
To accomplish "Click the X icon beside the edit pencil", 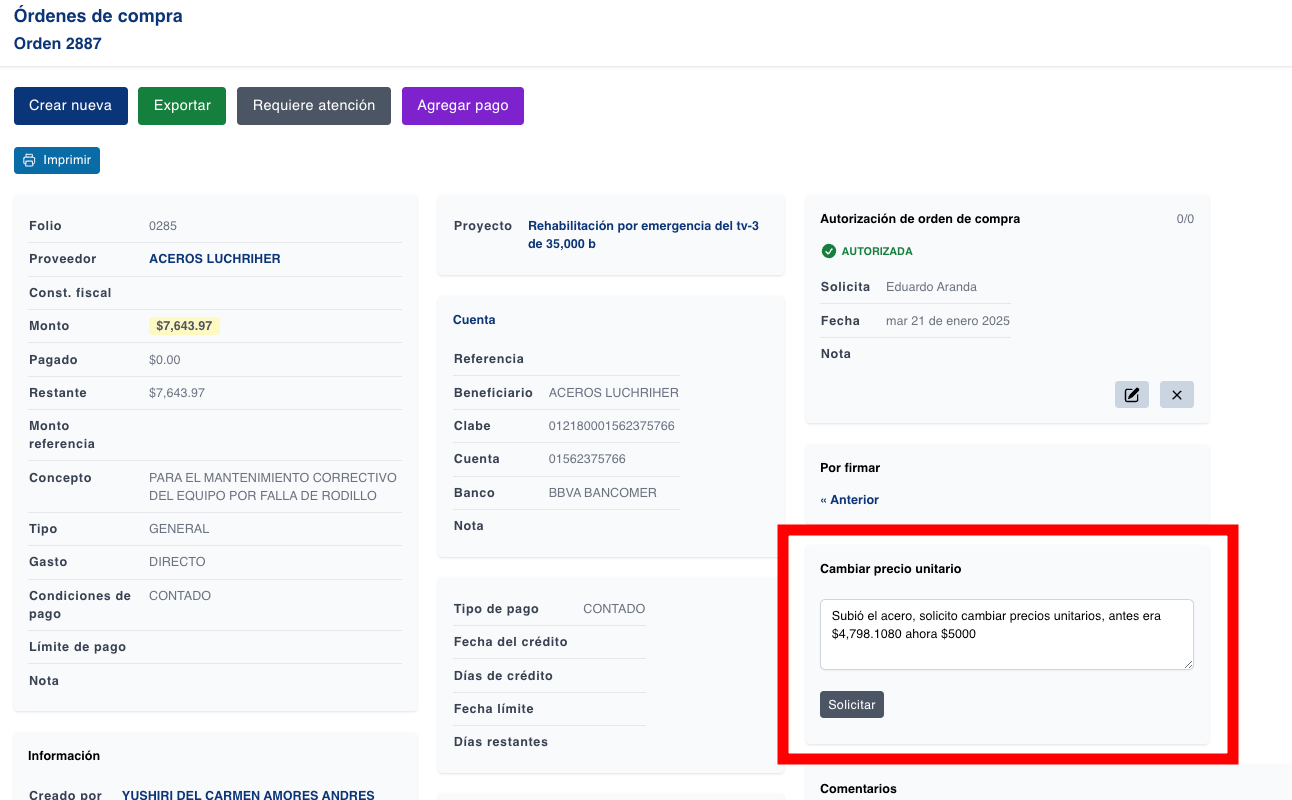I will coord(1176,394).
